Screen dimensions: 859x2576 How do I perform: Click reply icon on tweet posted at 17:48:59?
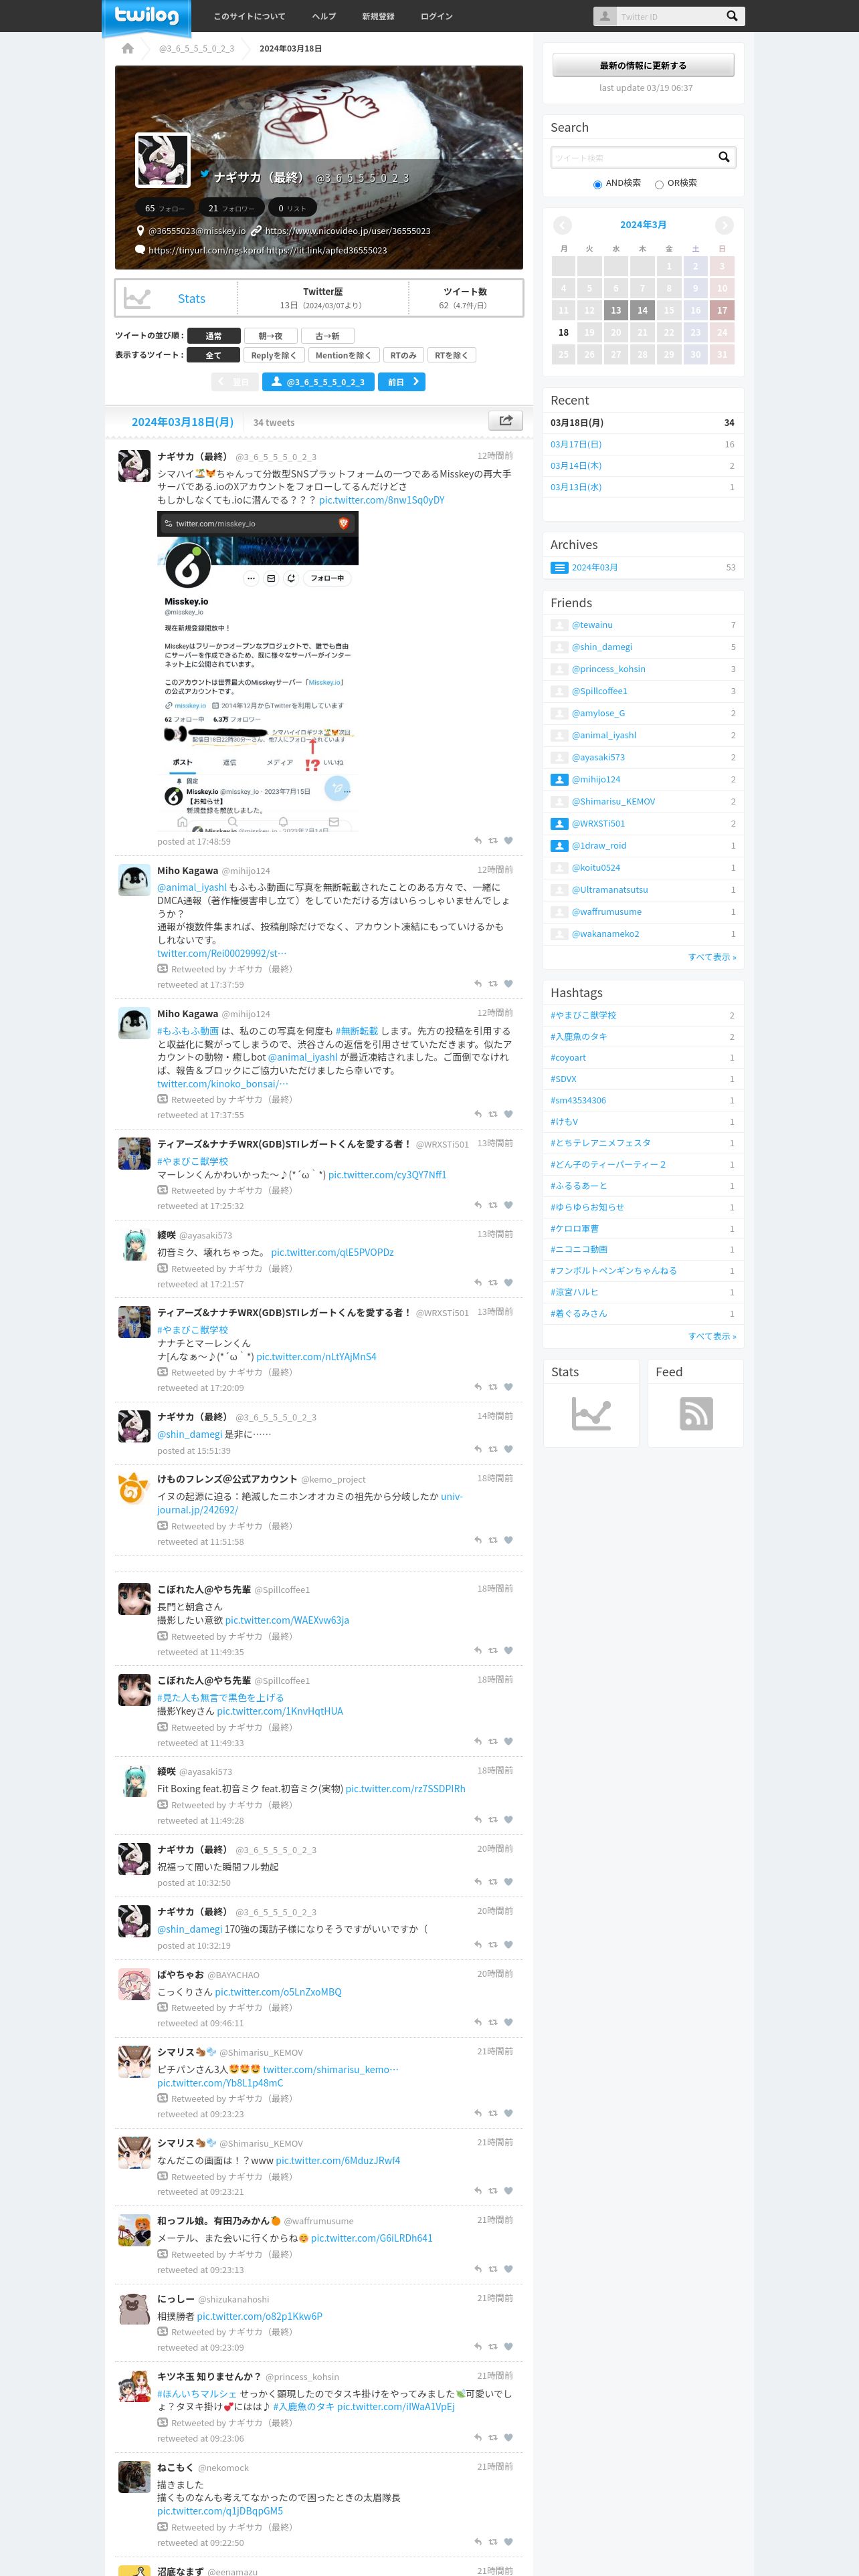(x=478, y=841)
